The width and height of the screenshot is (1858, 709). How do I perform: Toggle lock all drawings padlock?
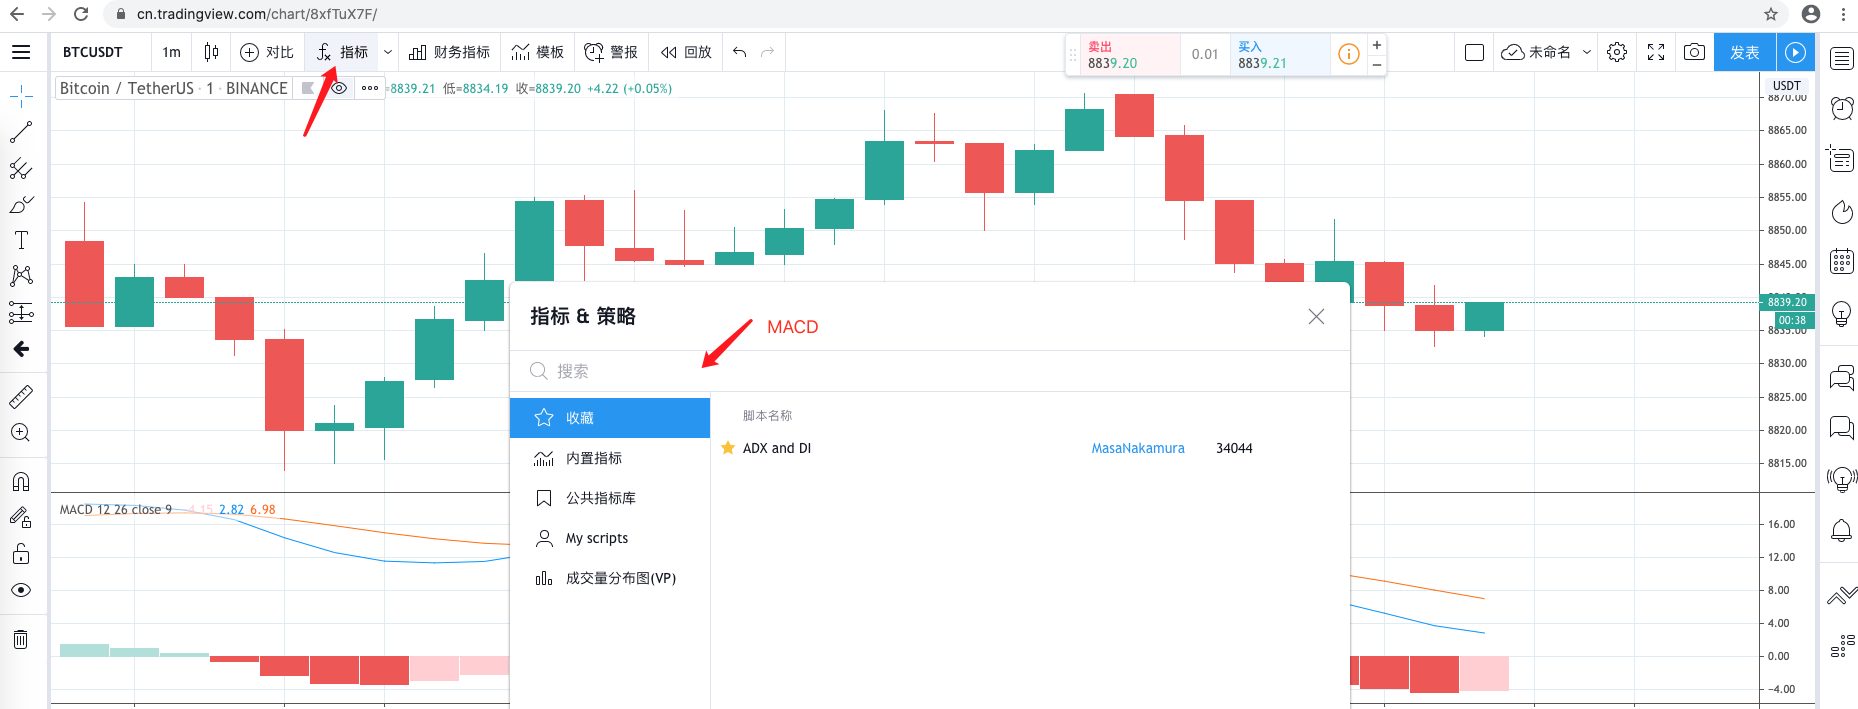point(21,554)
